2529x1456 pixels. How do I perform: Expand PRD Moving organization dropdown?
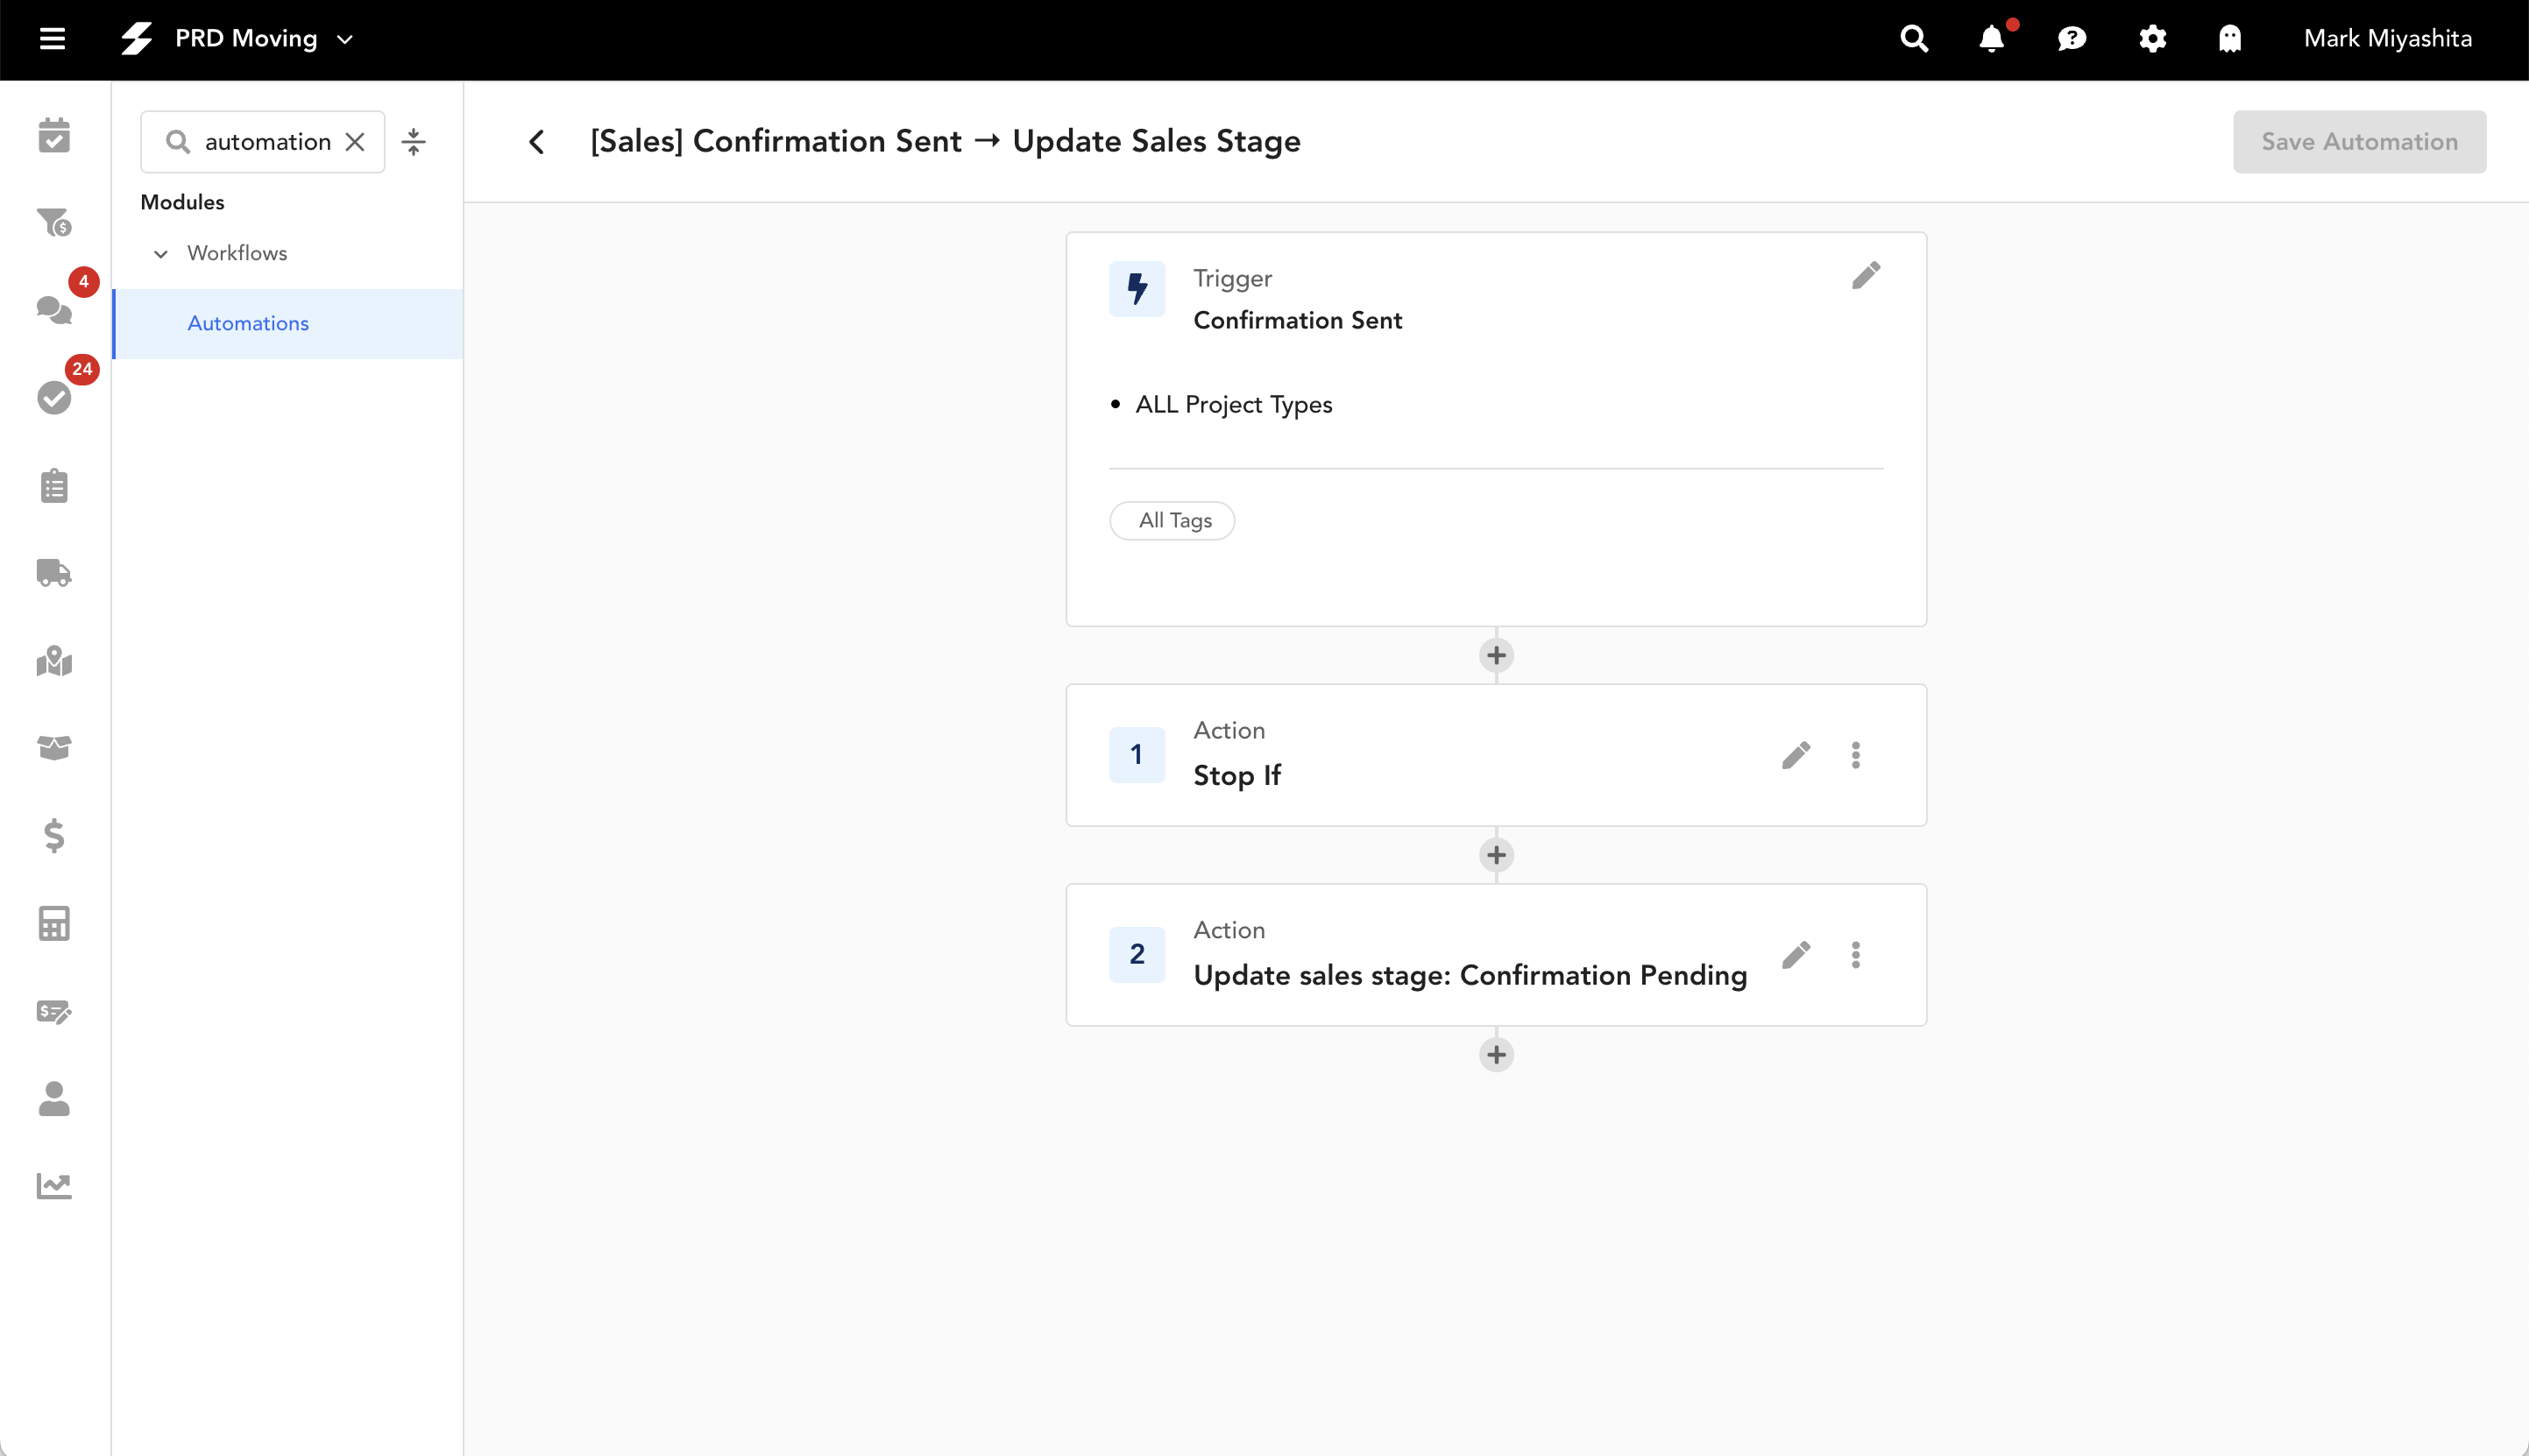345,39
